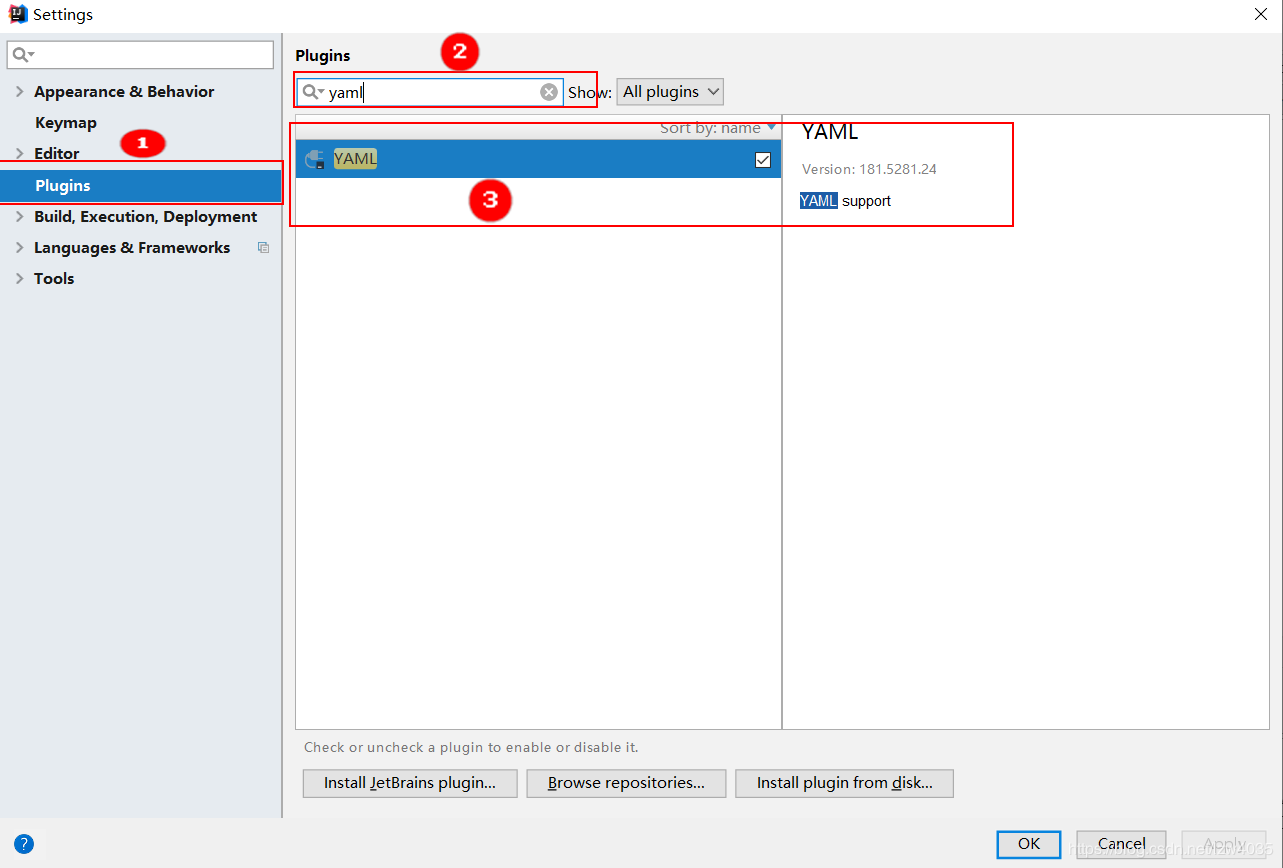Click Install JetBrains plugin button
The width and height of the screenshot is (1283, 868).
click(x=410, y=783)
